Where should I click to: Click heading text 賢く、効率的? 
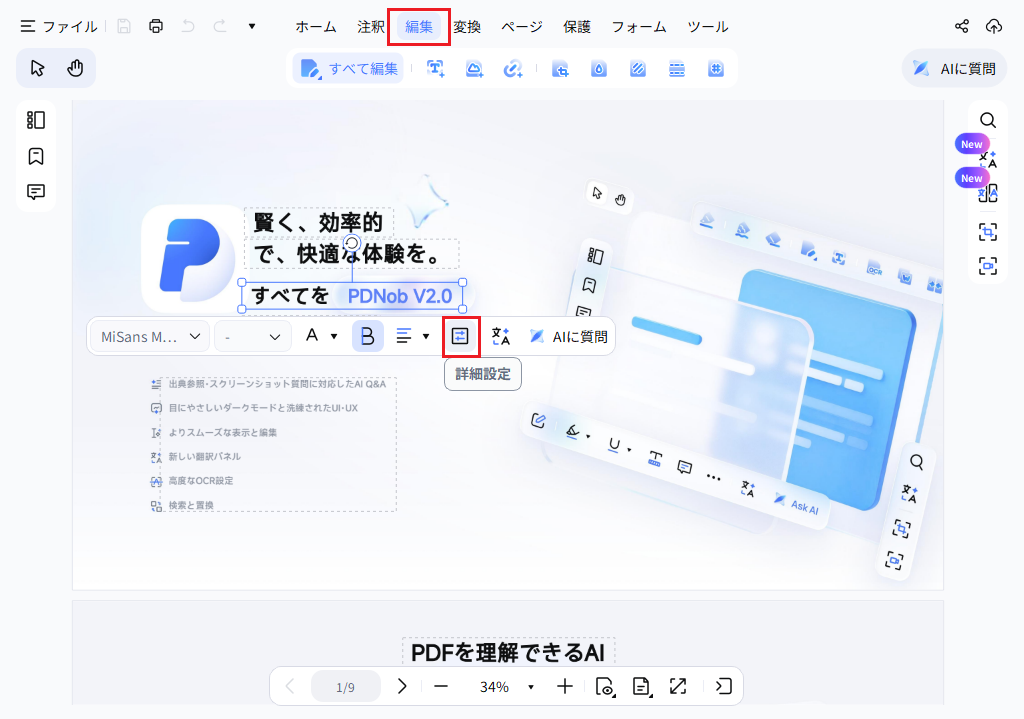318,223
